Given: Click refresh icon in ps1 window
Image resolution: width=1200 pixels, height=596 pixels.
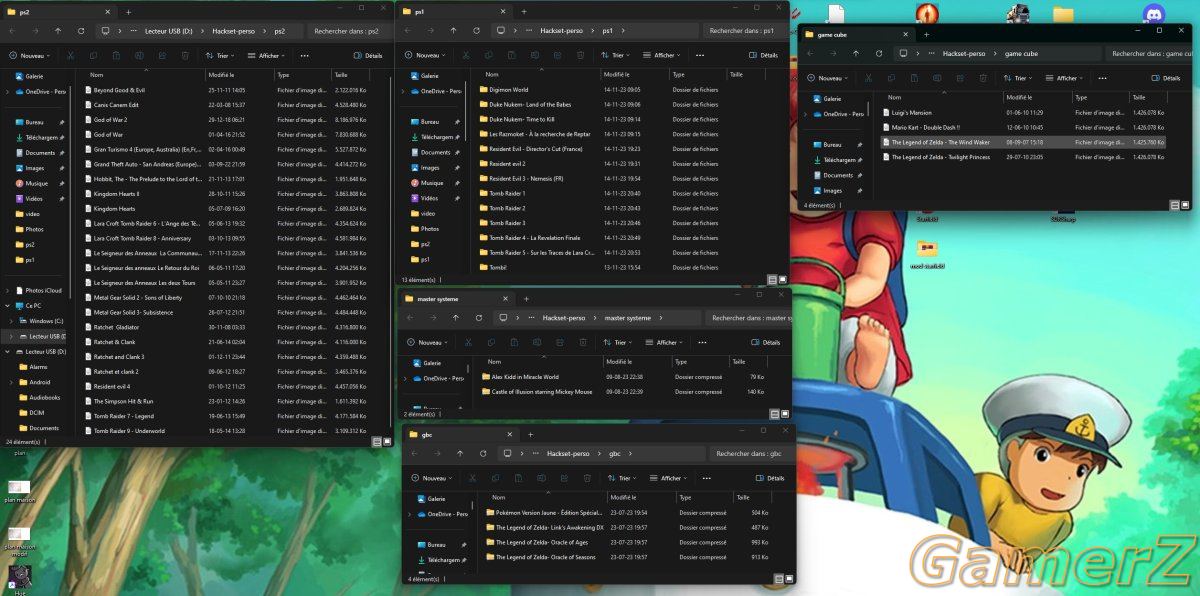Looking at the screenshot, I should coord(477,31).
